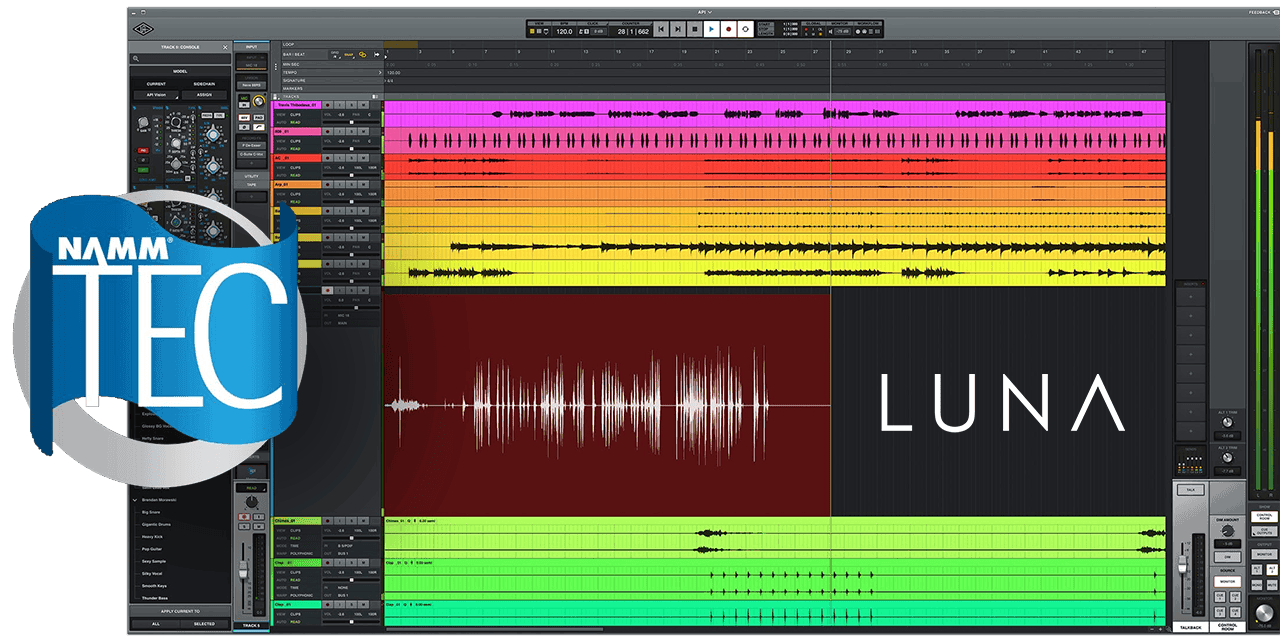Image resolution: width=1280 pixels, height=640 pixels.
Task: Open the API session title dropdown
Action: coord(703,12)
